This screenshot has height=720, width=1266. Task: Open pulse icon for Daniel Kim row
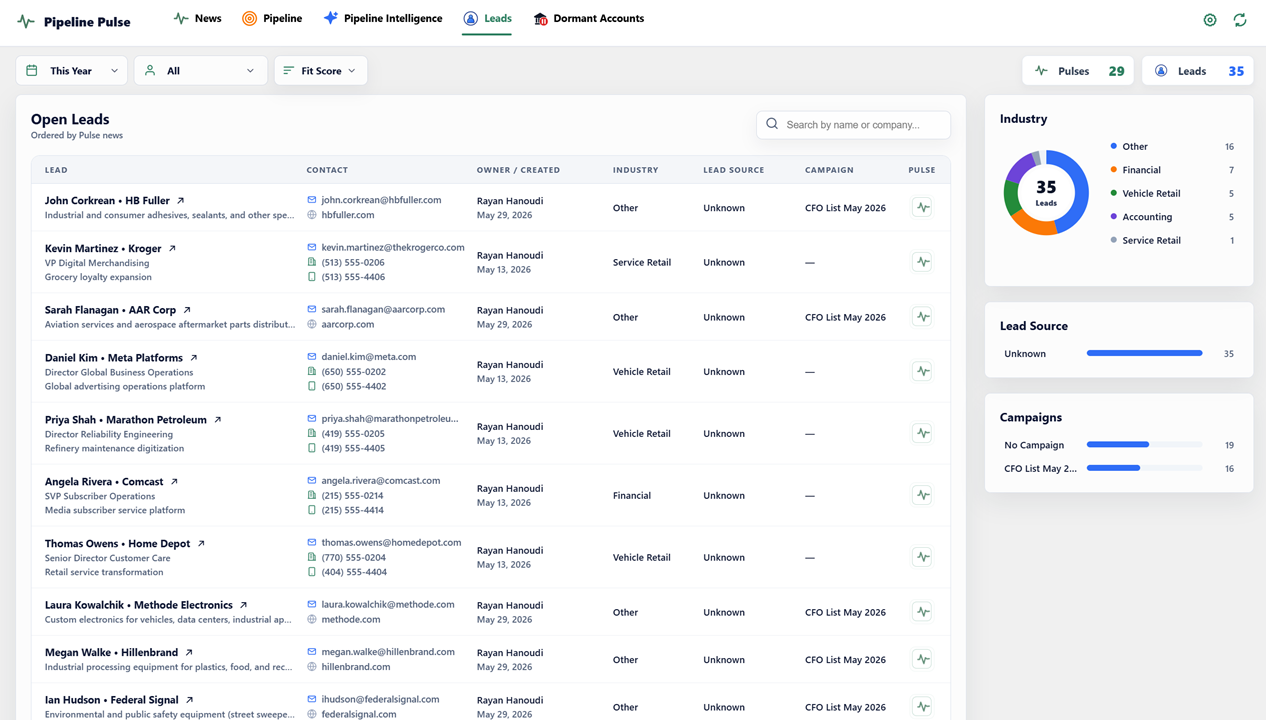pos(922,371)
